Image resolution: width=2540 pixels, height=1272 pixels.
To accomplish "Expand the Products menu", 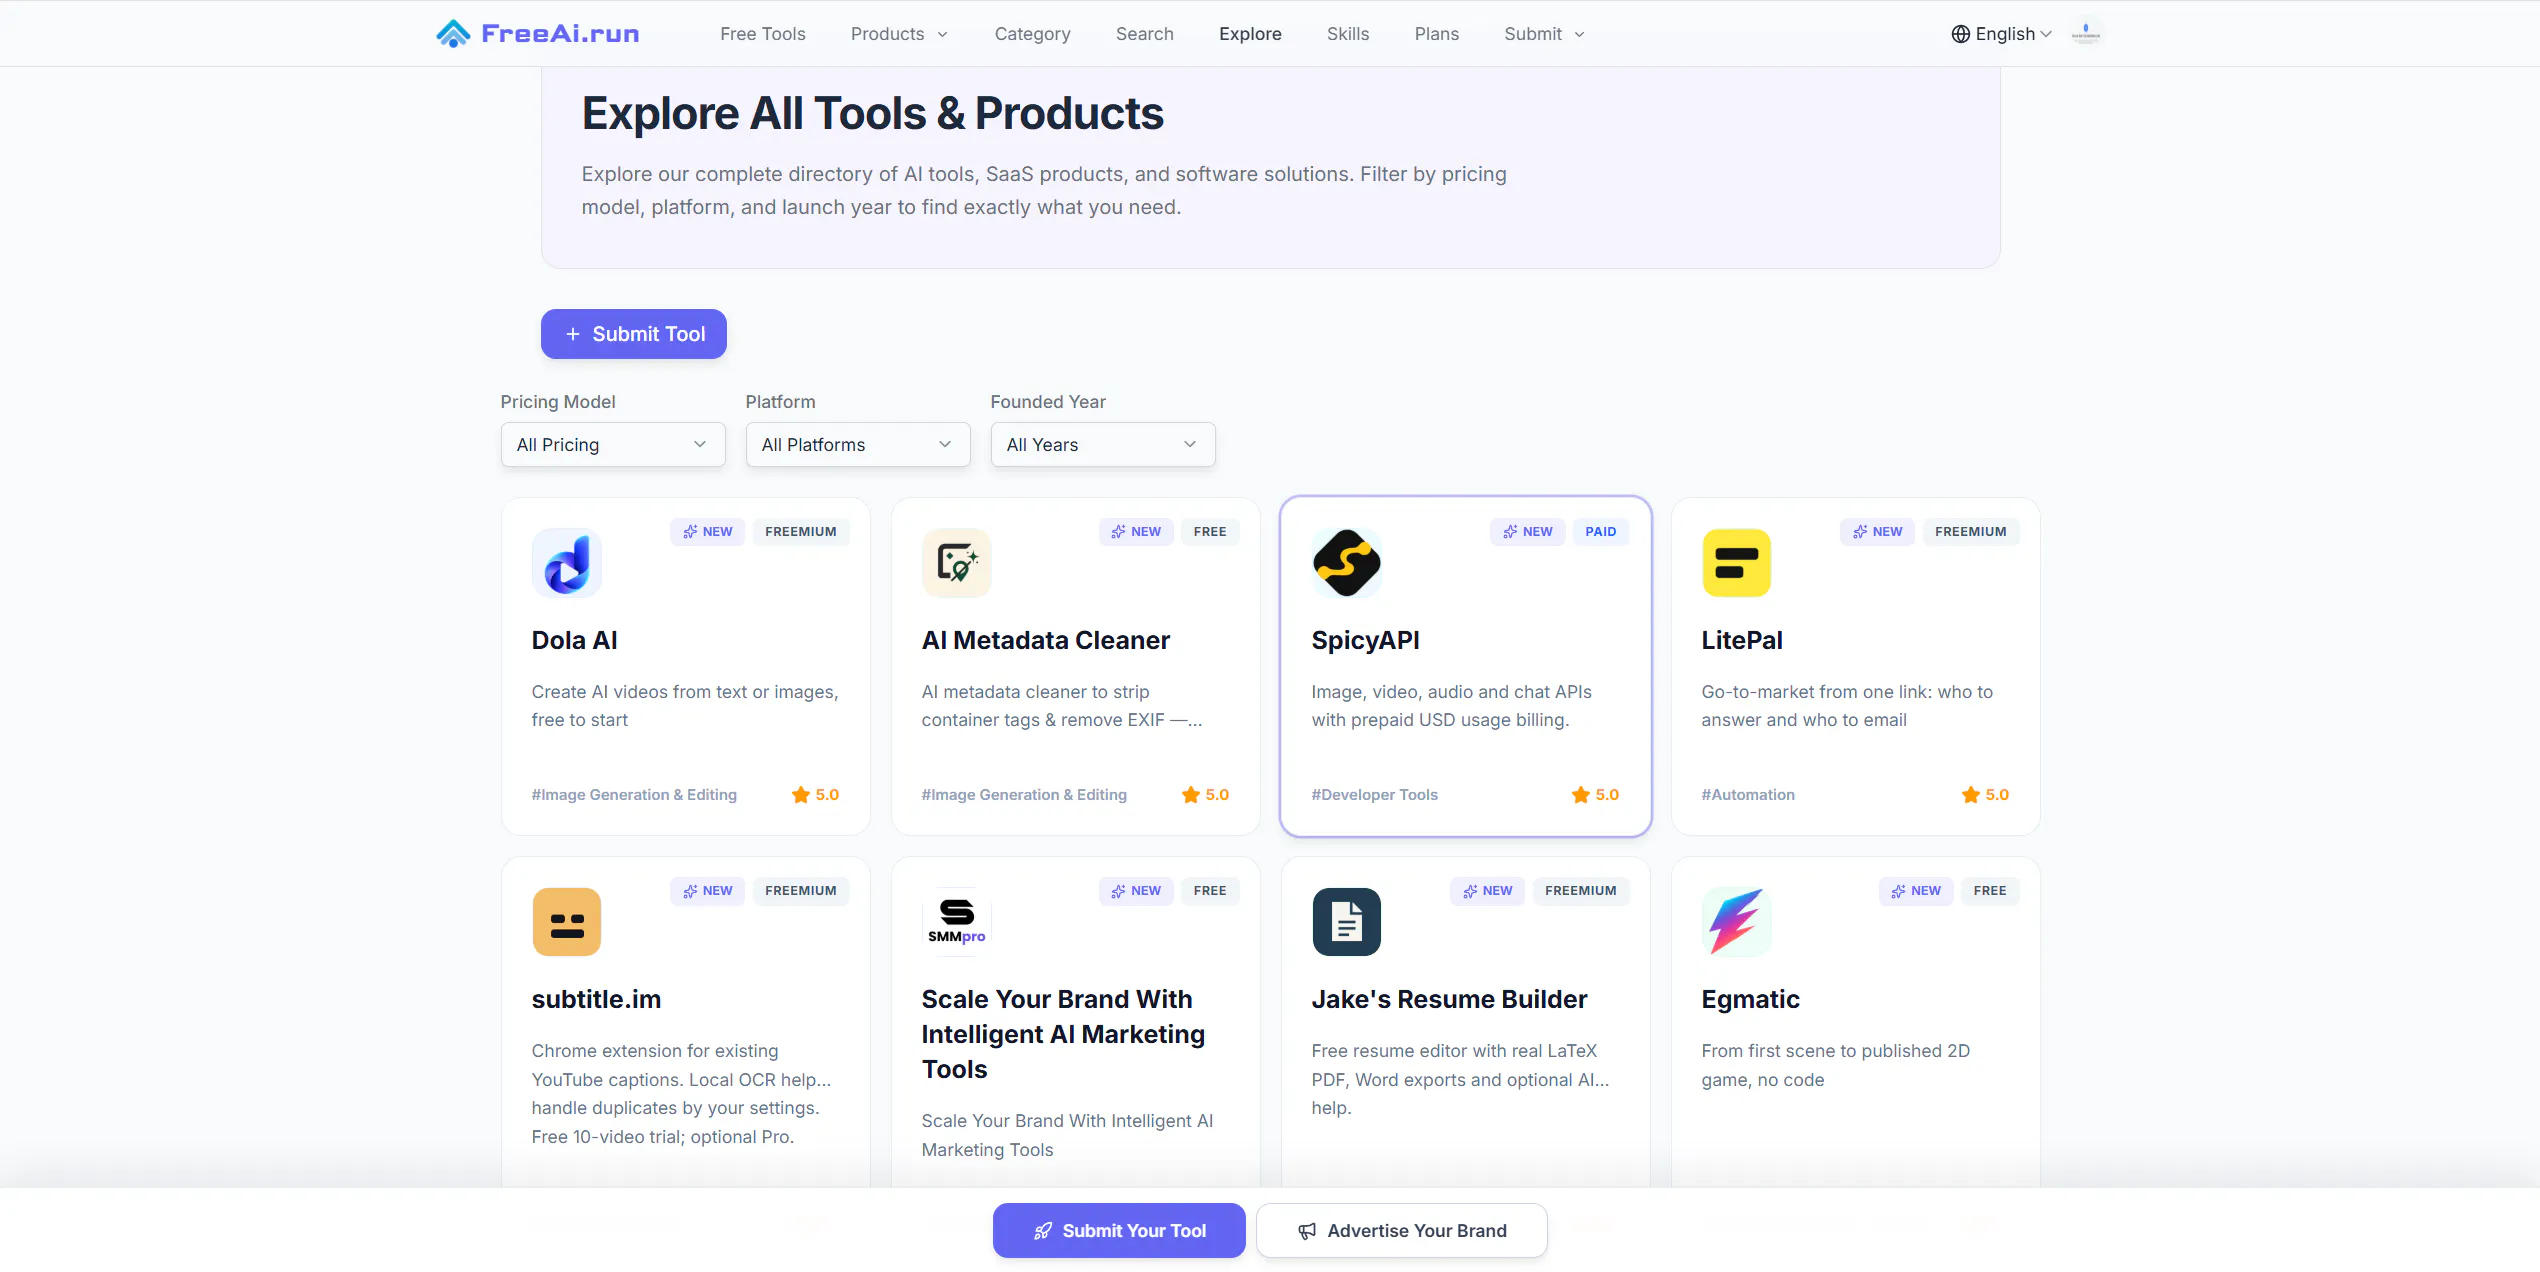I will click(899, 34).
